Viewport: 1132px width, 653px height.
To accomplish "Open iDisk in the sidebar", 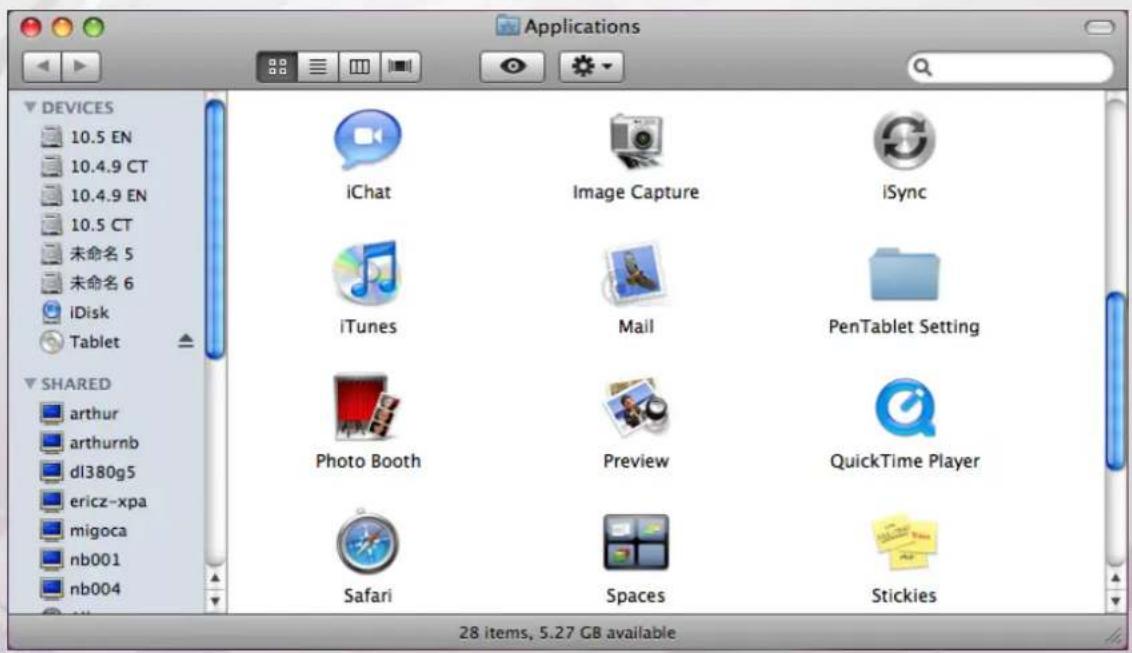I will (75, 312).
